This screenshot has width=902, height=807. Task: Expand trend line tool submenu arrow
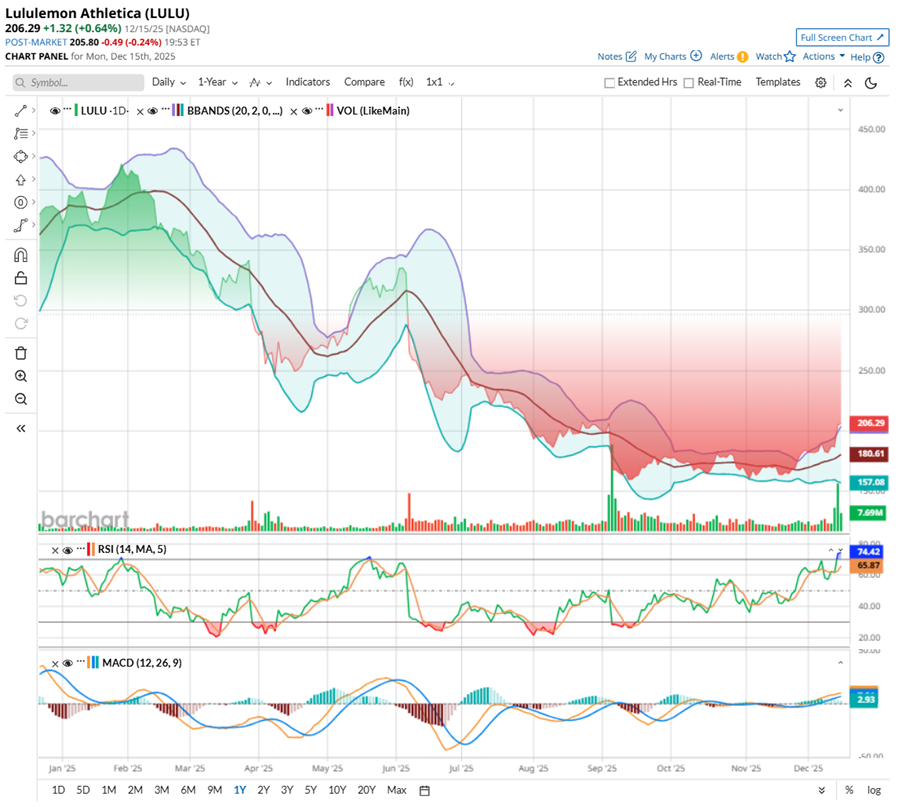pos(33,110)
